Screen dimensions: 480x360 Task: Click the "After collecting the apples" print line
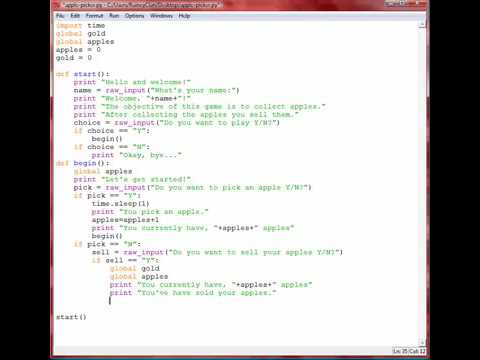tap(186, 114)
